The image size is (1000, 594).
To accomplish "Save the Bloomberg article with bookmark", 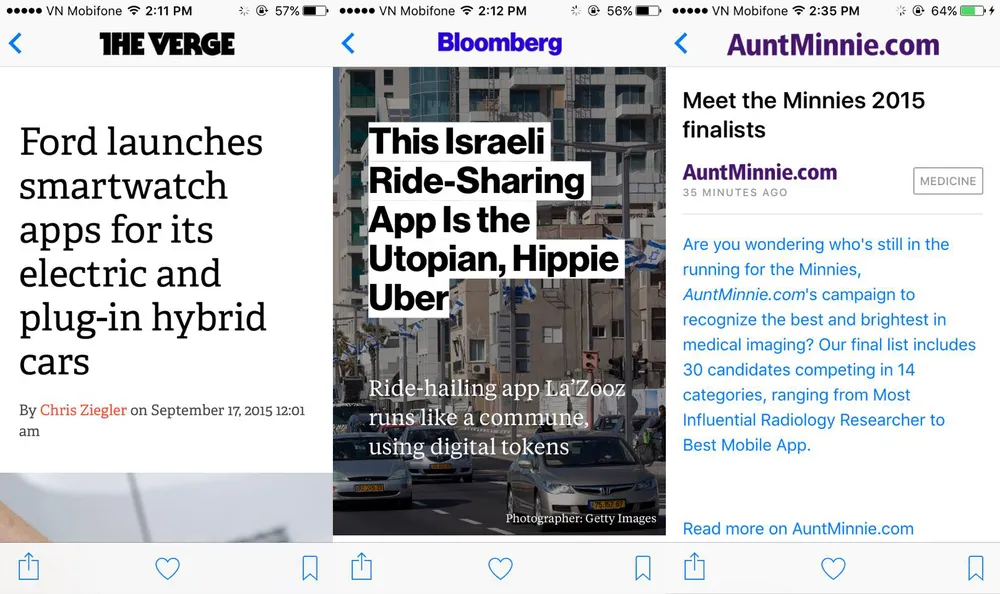I will coord(643,568).
